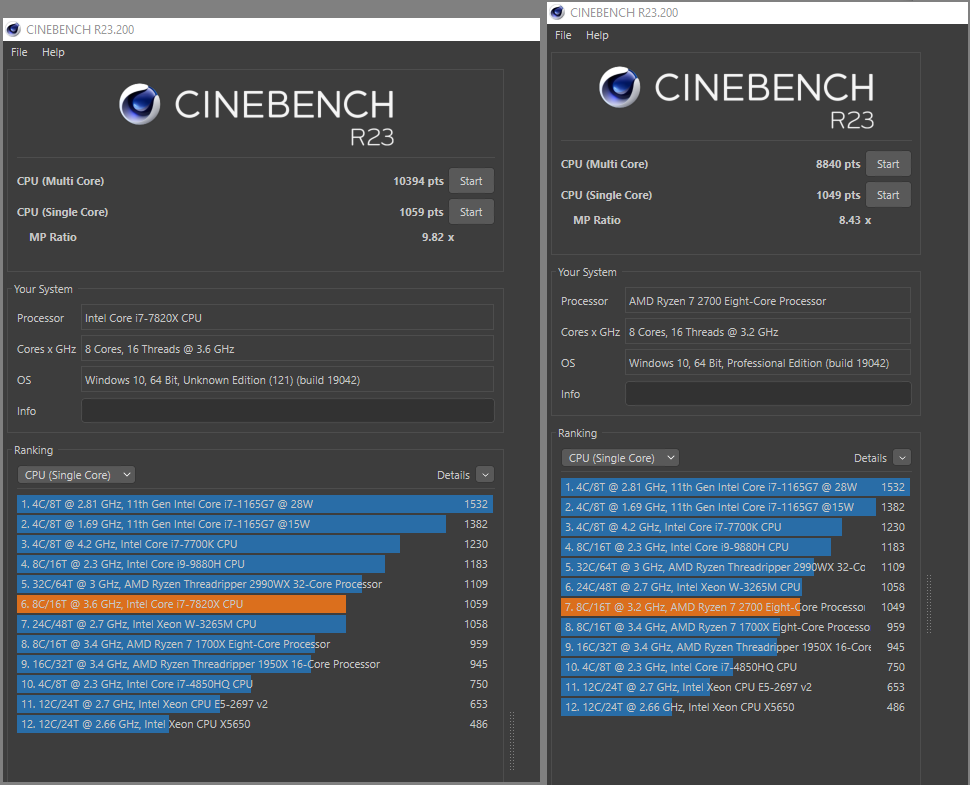Select row 12 Xeon X5650 in left ranking
This screenshot has height=785, width=970.
(x=255, y=724)
